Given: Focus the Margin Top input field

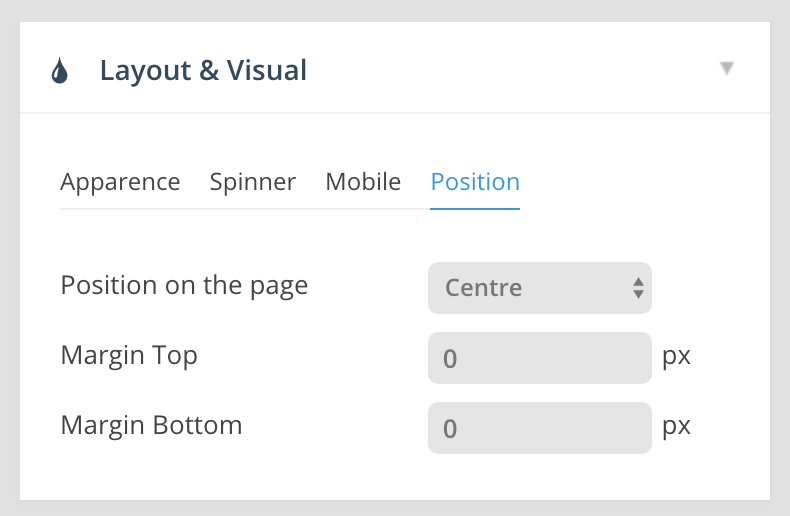Looking at the screenshot, I should 539,358.
